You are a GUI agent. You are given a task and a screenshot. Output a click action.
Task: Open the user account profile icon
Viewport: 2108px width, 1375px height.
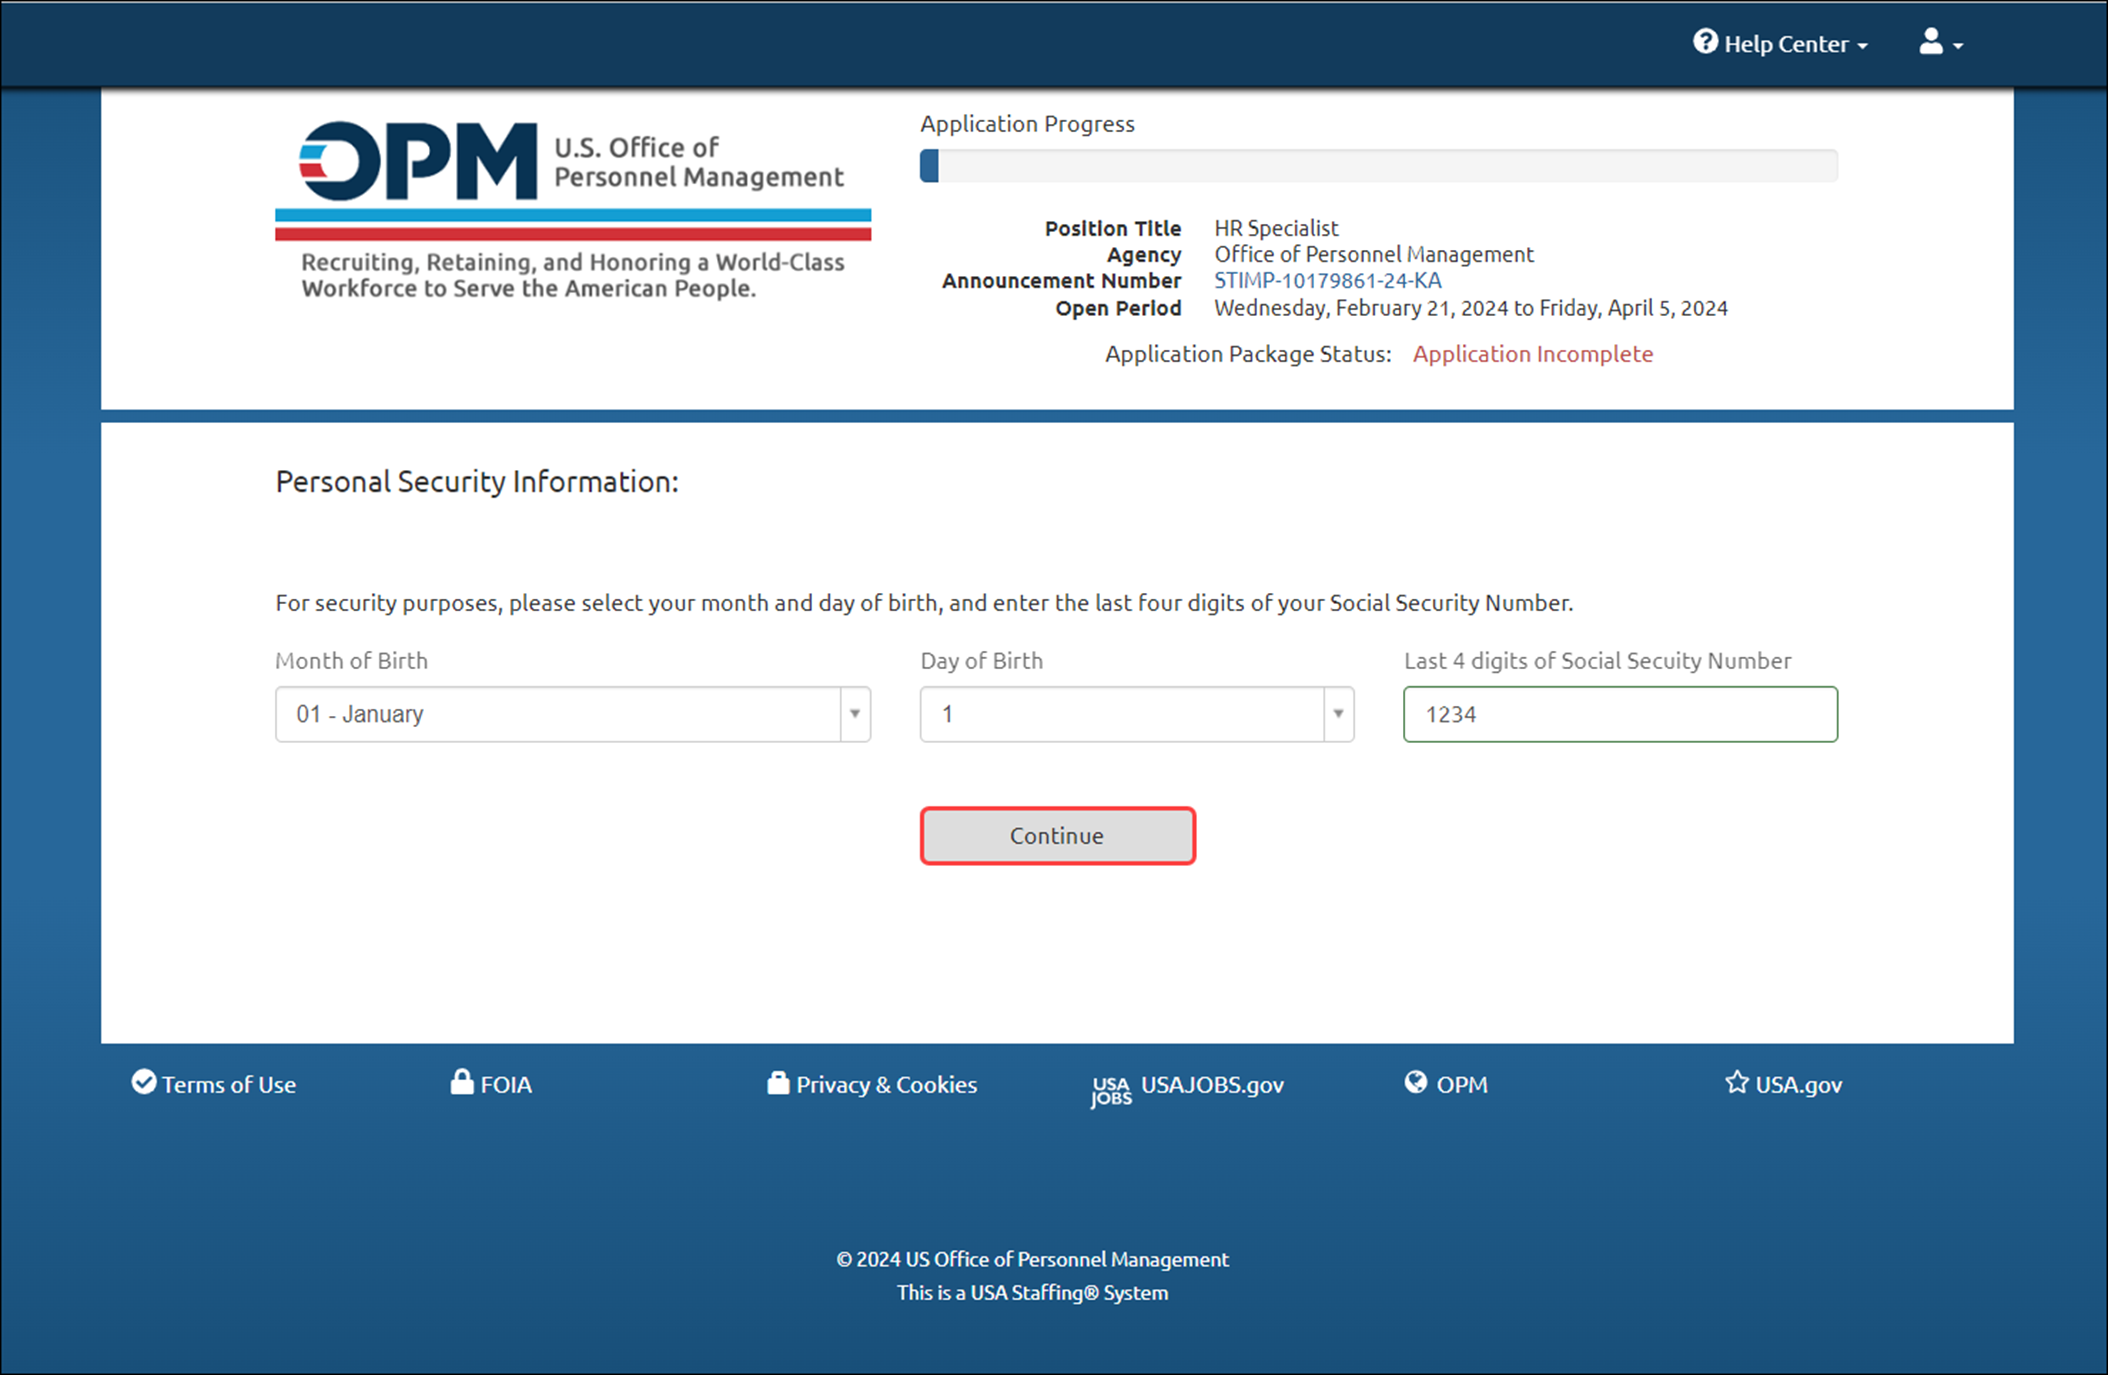click(x=1930, y=42)
